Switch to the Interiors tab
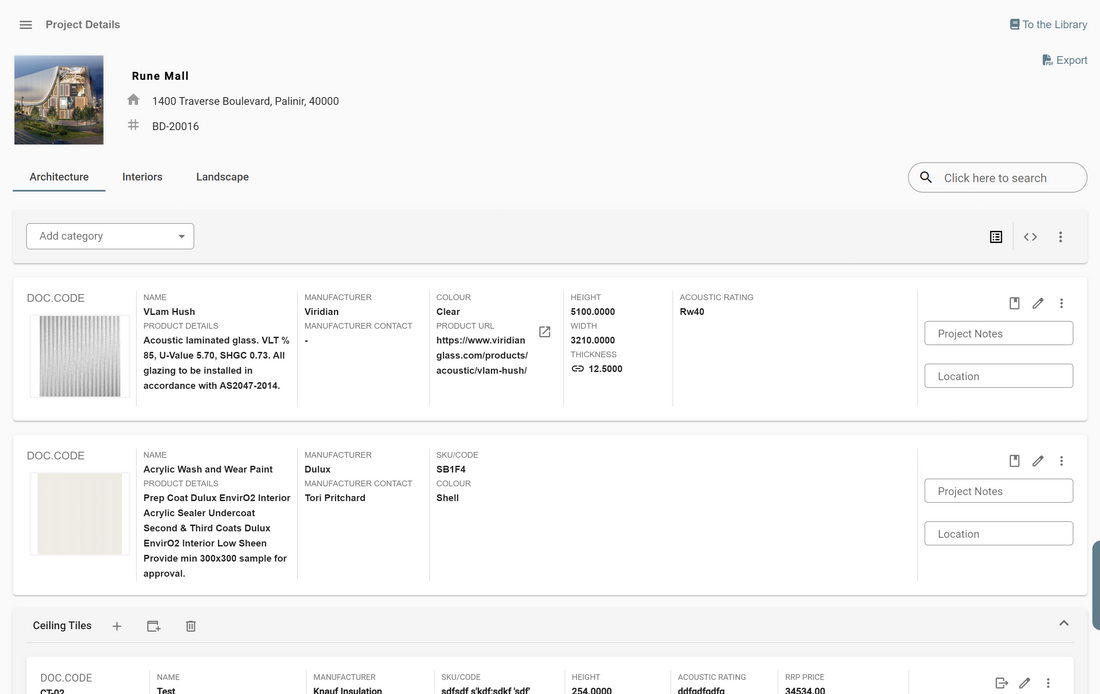Viewport: 1100px width, 694px height. 142,177
